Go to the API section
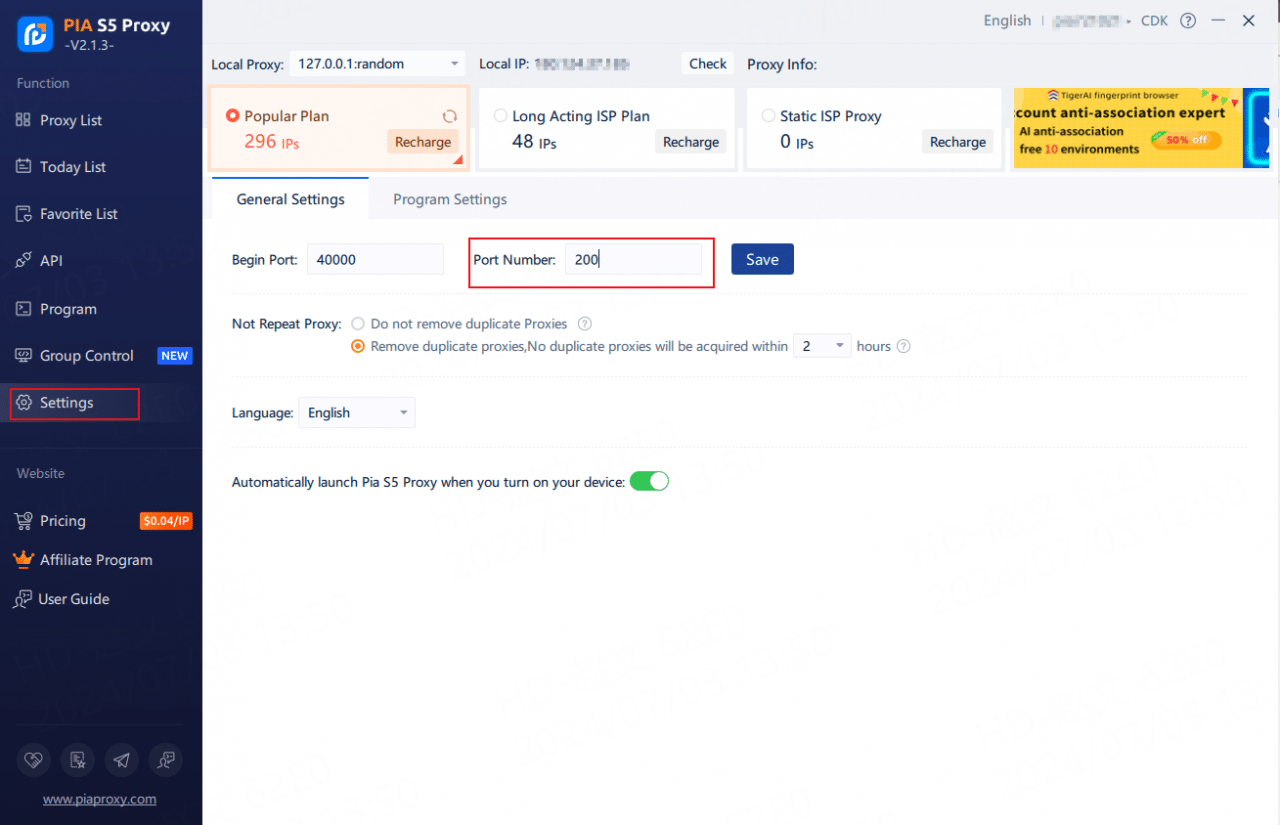Screen dimensions: 1280x825 tap(51, 261)
